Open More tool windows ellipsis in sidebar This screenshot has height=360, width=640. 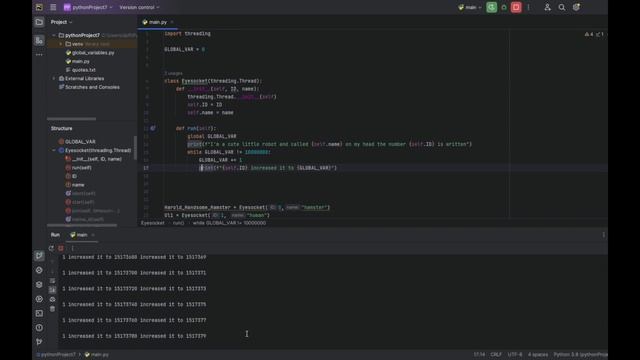point(39,54)
